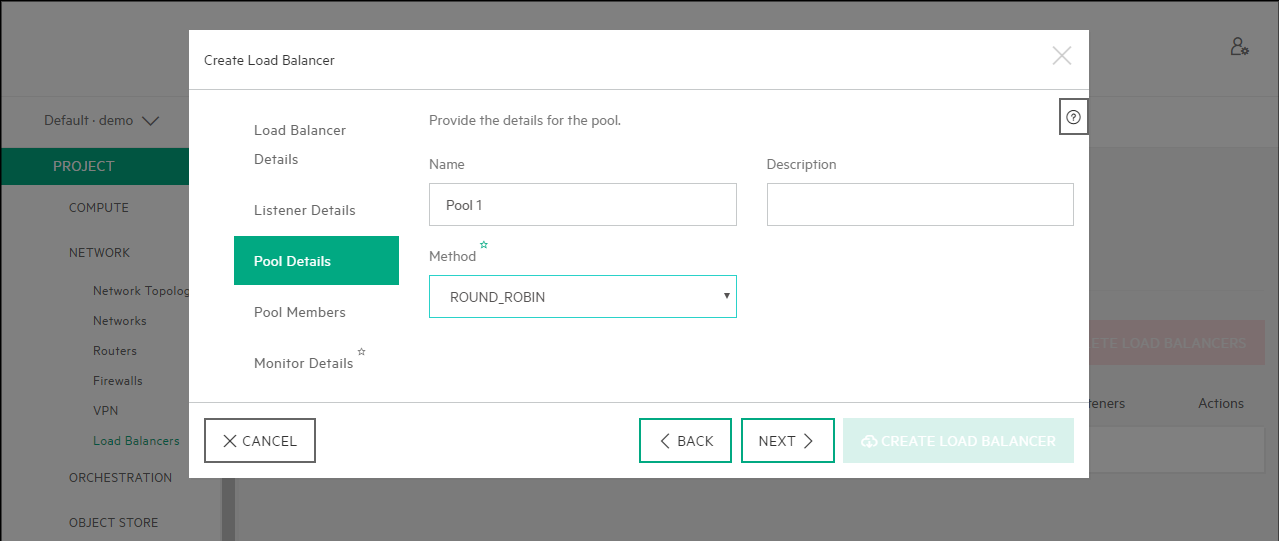Click the Description input field
Image resolution: width=1279 pixels, height=541 pixels.
(x=919, y=205)
